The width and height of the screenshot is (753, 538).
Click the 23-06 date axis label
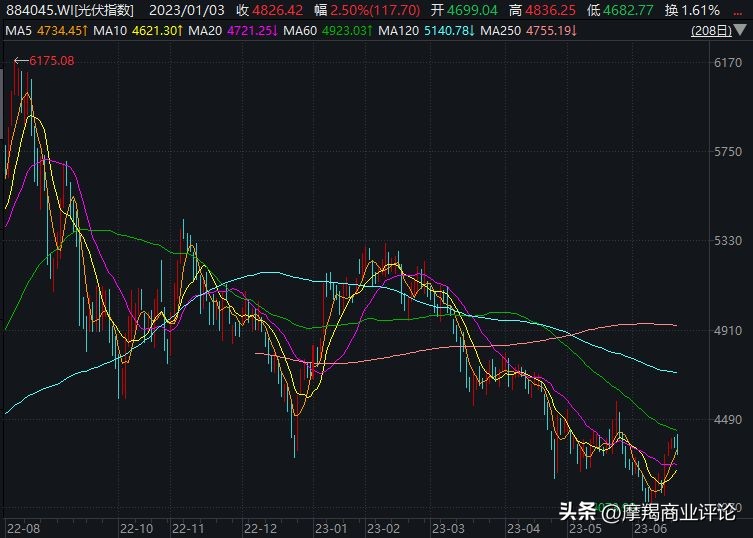(x=651, y=529)
